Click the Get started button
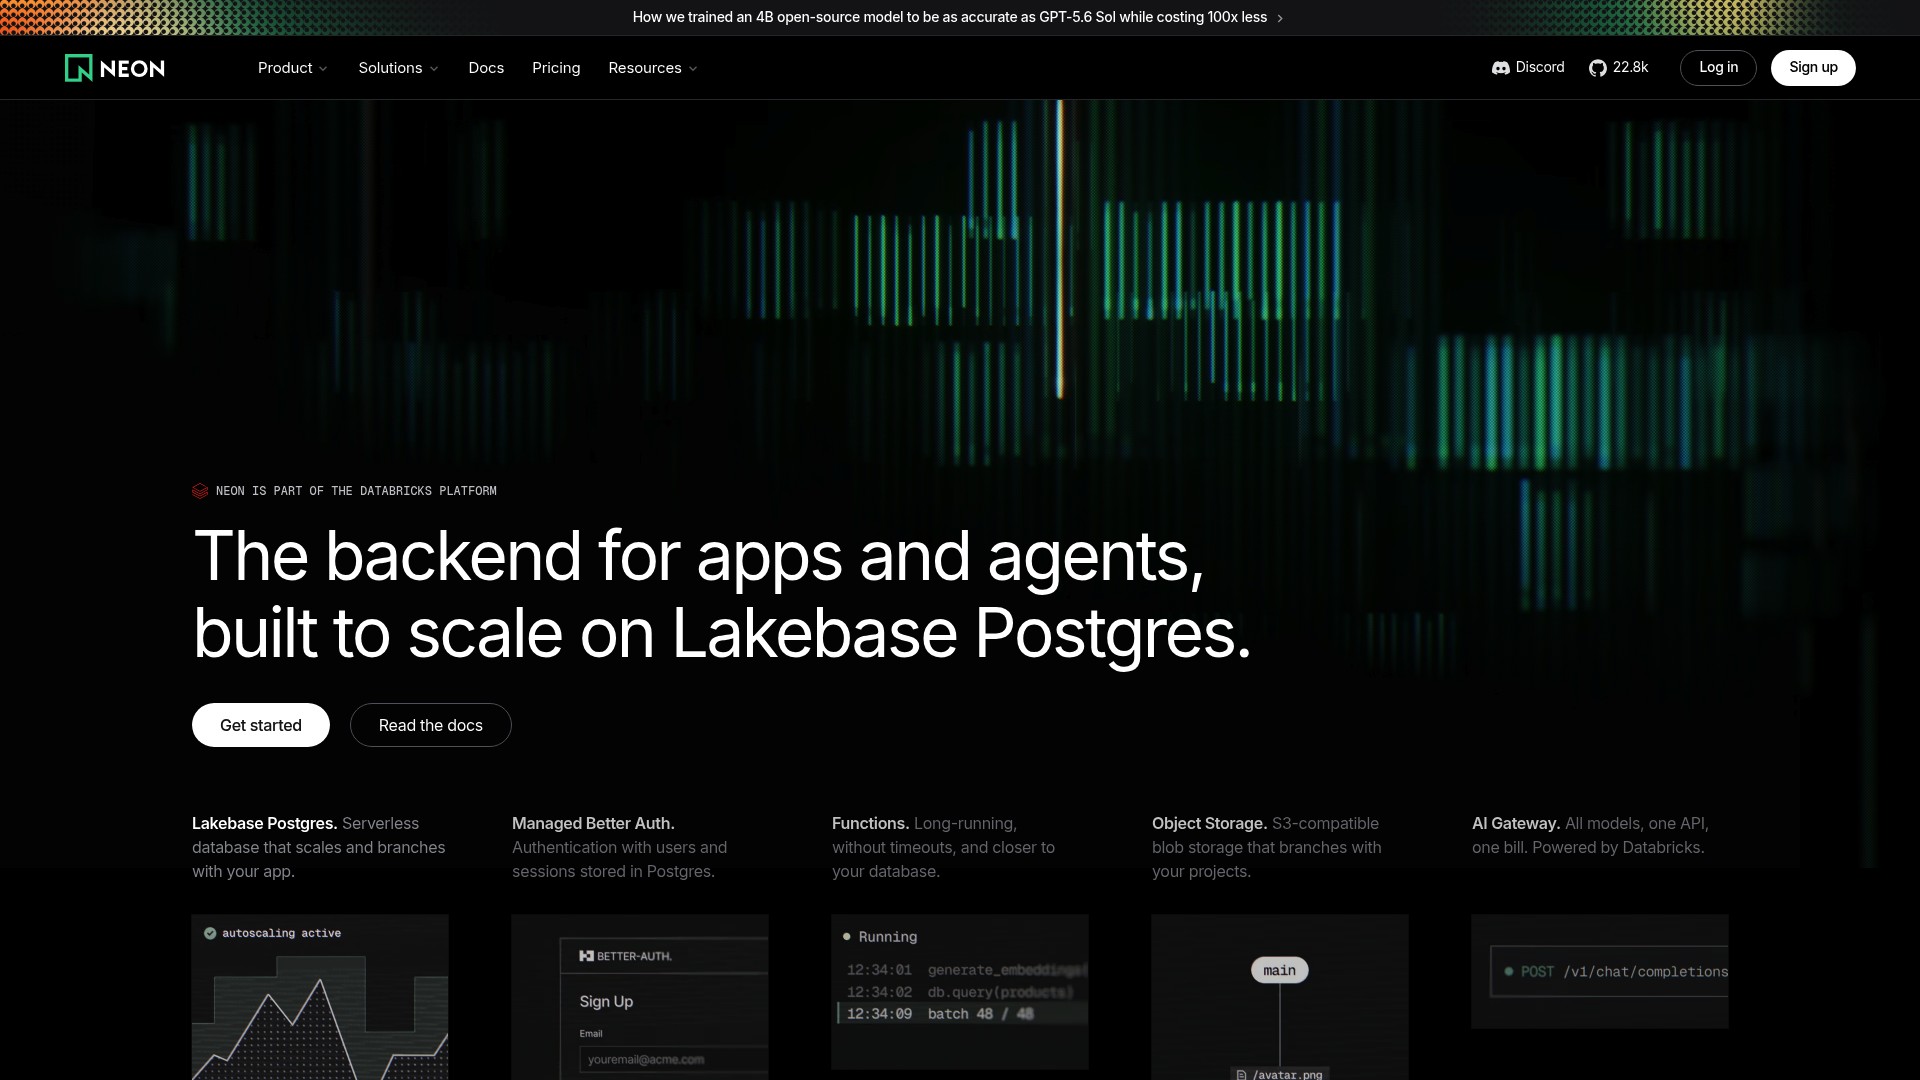Viewport: 1920px width, 1080px height. tap(261, 725)
